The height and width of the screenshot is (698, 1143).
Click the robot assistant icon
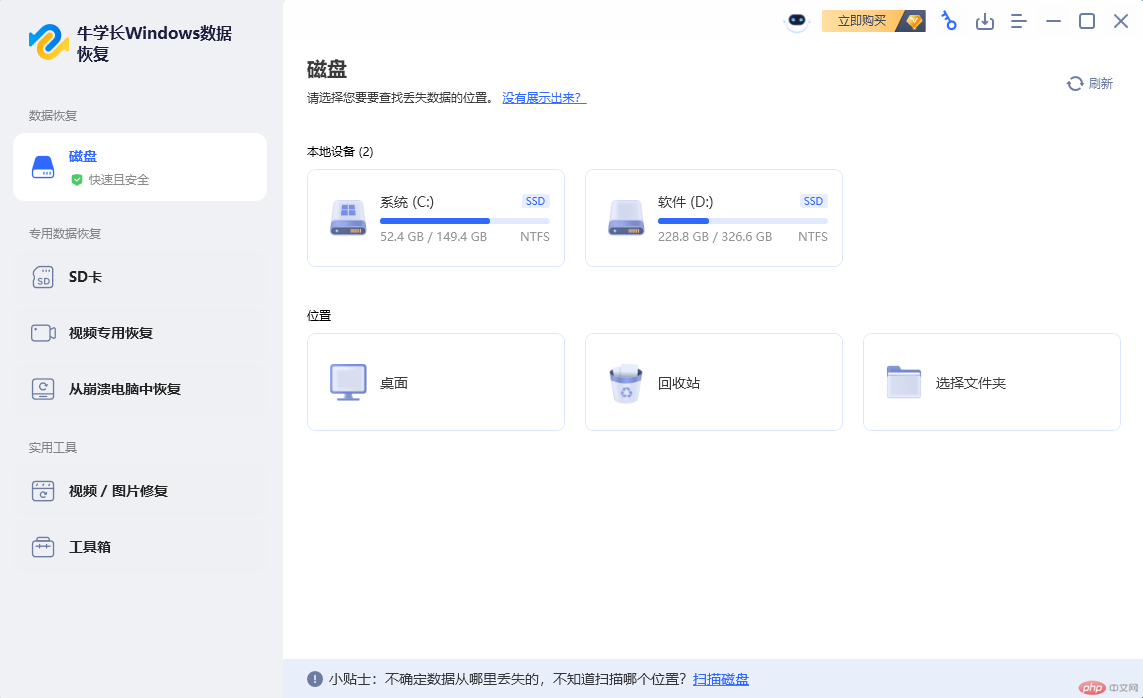796,22
